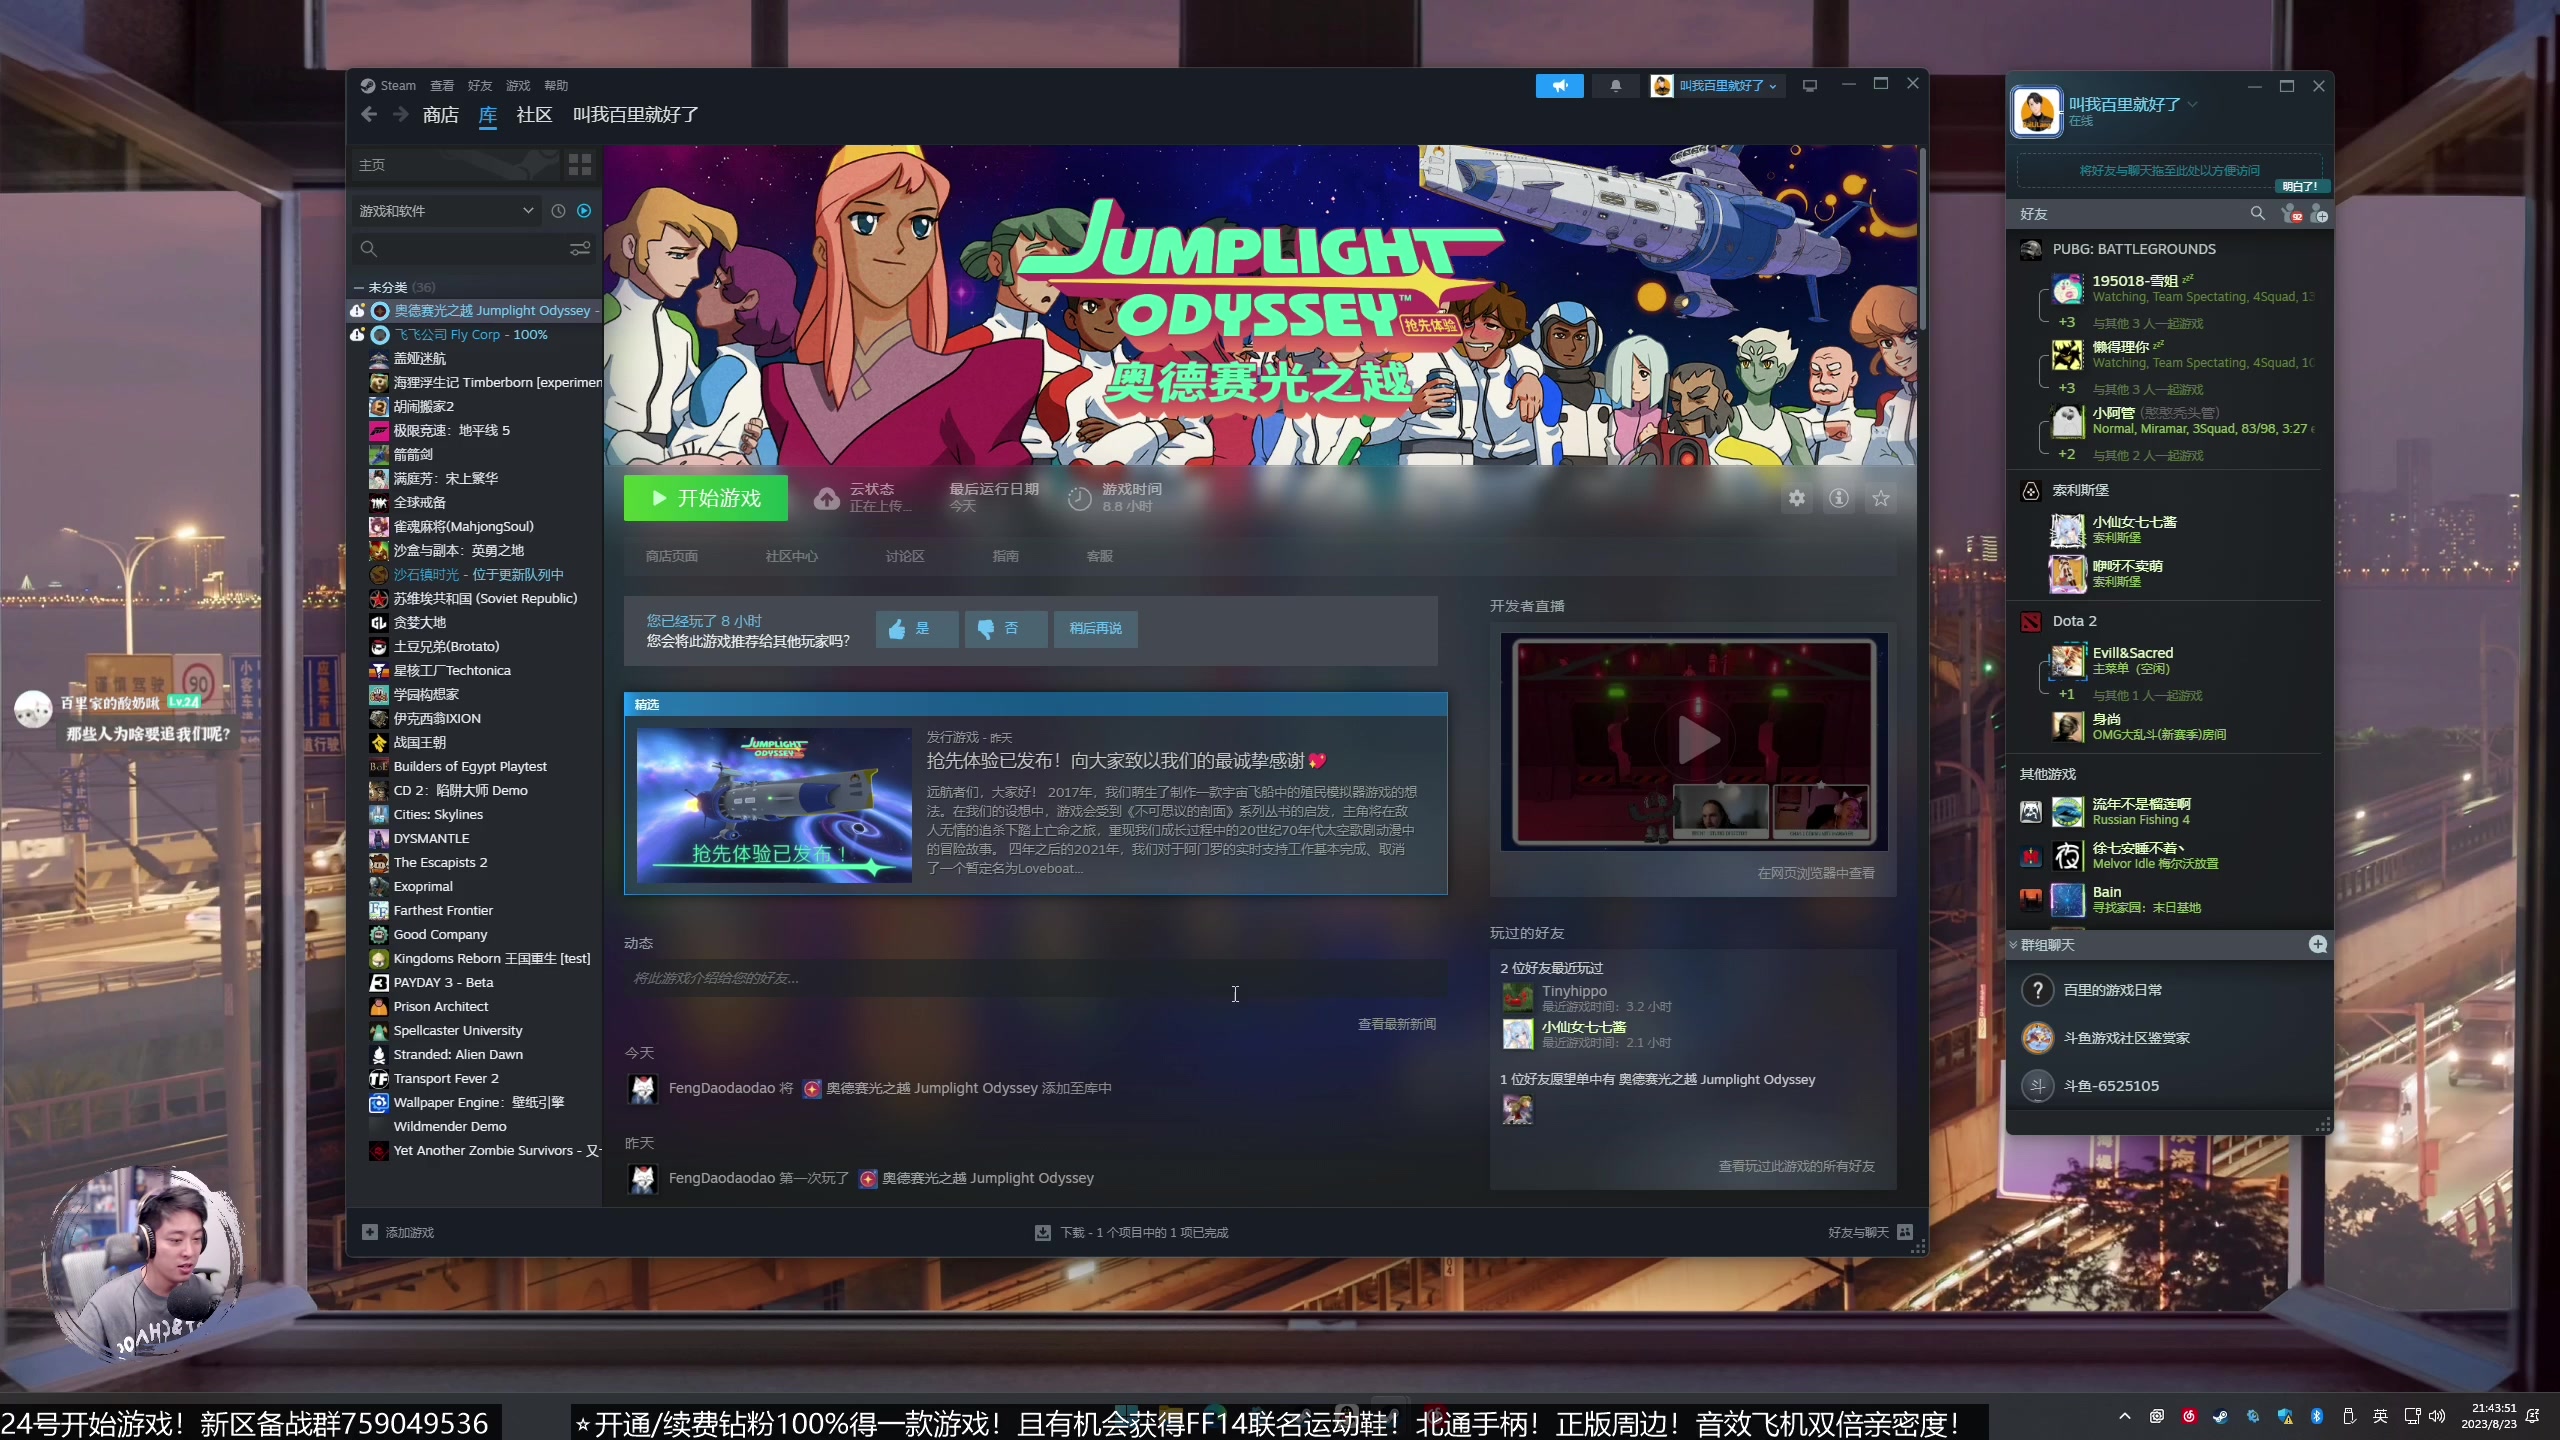Open chat with friend Bain
The image size is (2560, 1440).
point(2169,900)
